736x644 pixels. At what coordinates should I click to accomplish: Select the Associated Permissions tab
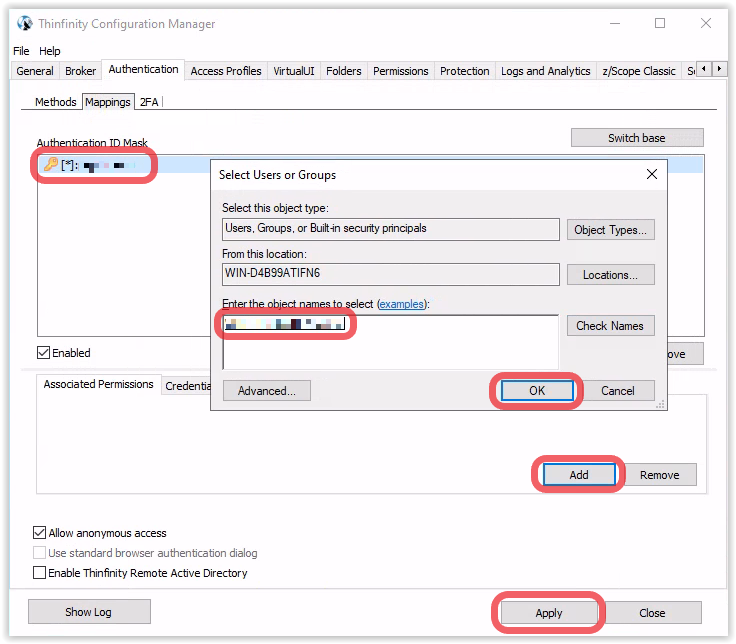(99, 384)
